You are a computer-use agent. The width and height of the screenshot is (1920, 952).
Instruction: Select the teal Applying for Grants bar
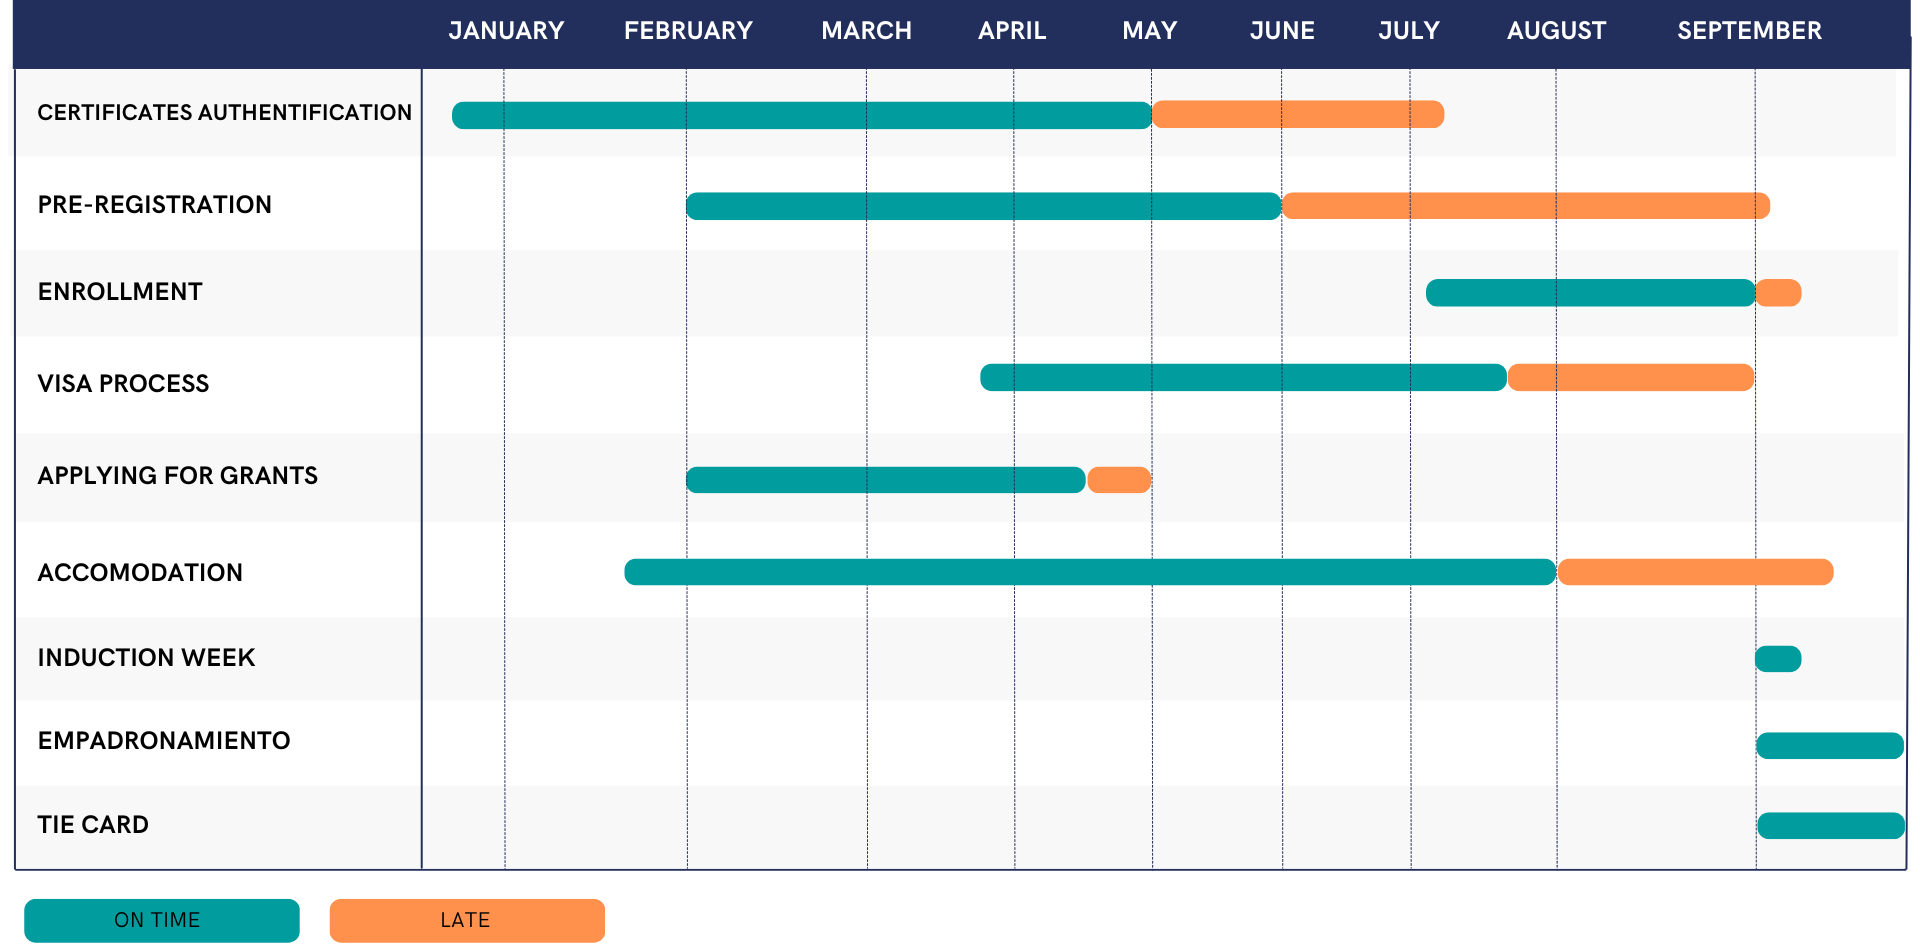(885, 480)
